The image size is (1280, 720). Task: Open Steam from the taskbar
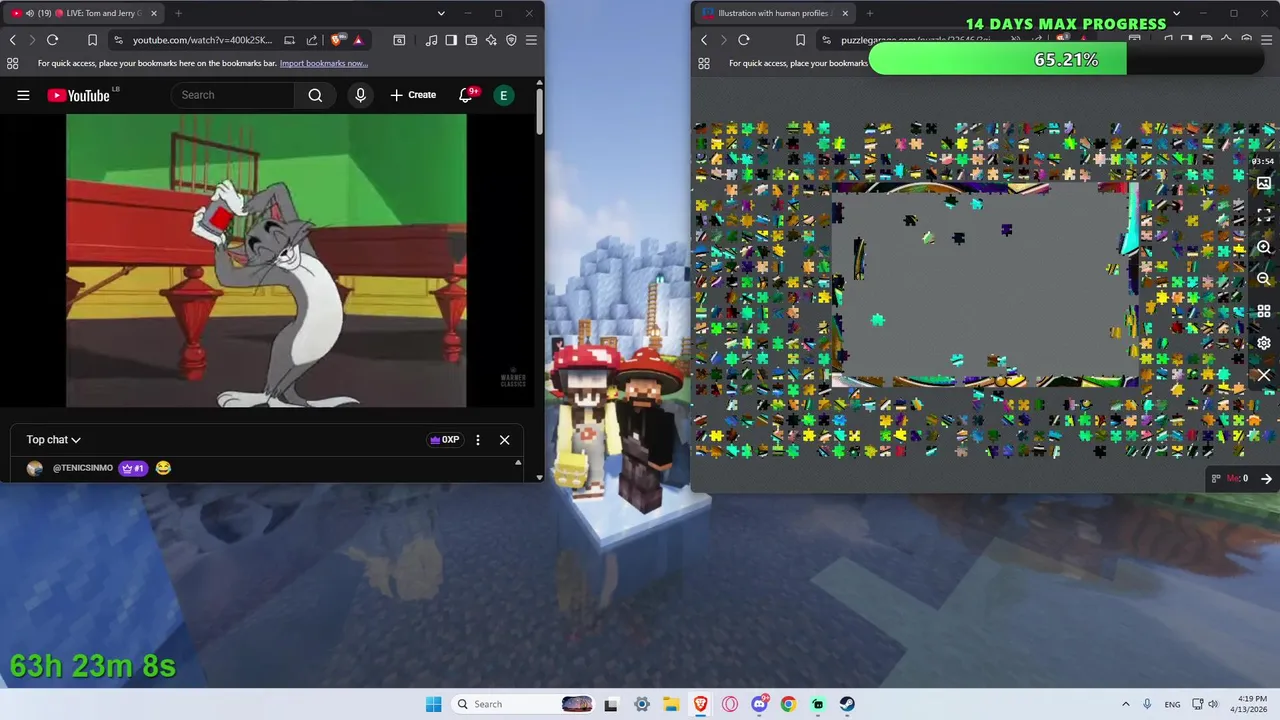pyautogui.click(x=847, y=704)
